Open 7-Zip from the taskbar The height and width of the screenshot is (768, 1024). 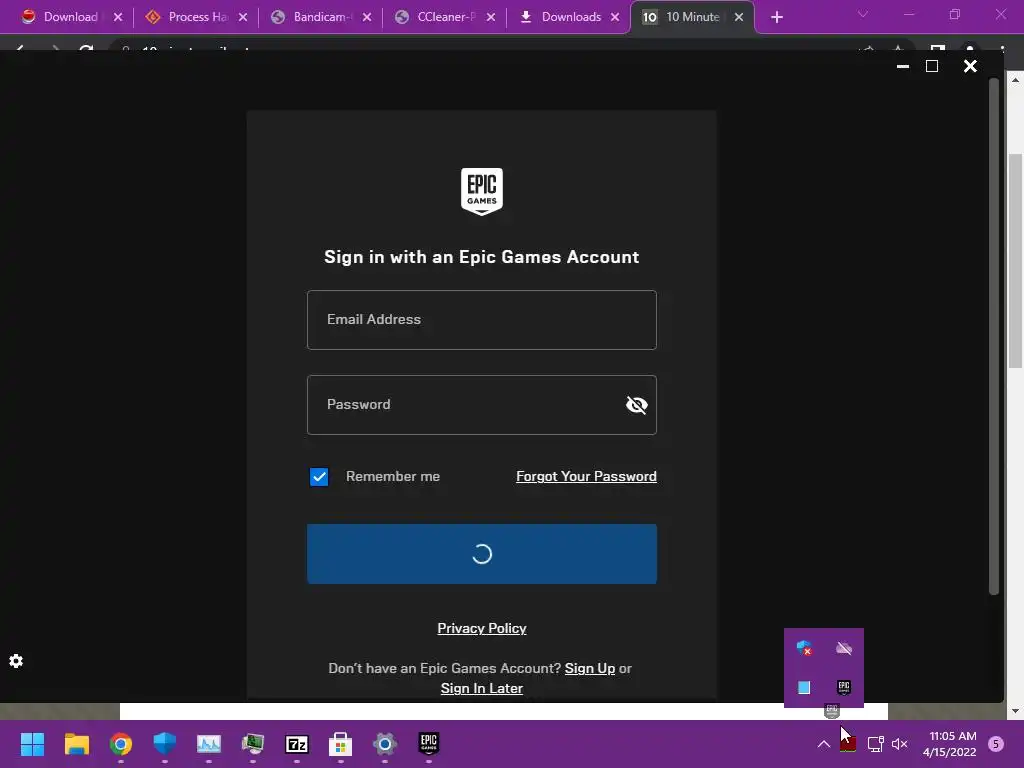tap(297, 744)
